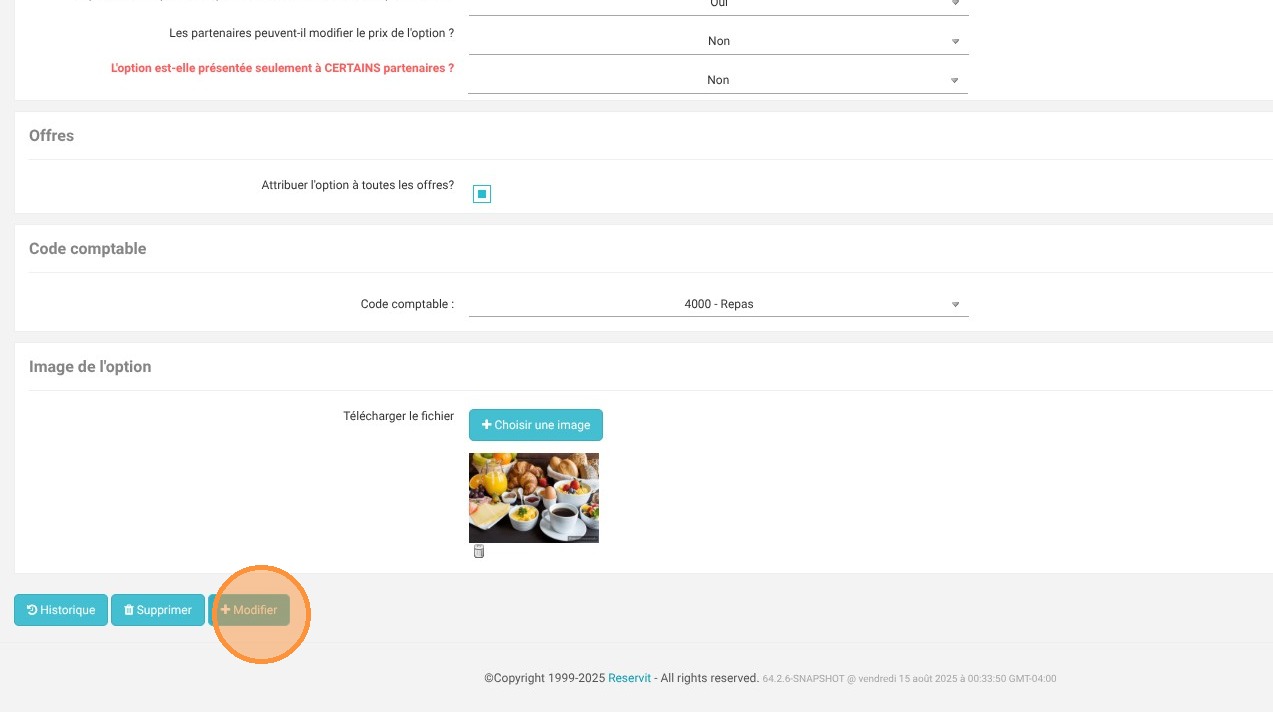Open the Historique button
The width and height of the screenshot is (1273, 712).
pos(61,610)
